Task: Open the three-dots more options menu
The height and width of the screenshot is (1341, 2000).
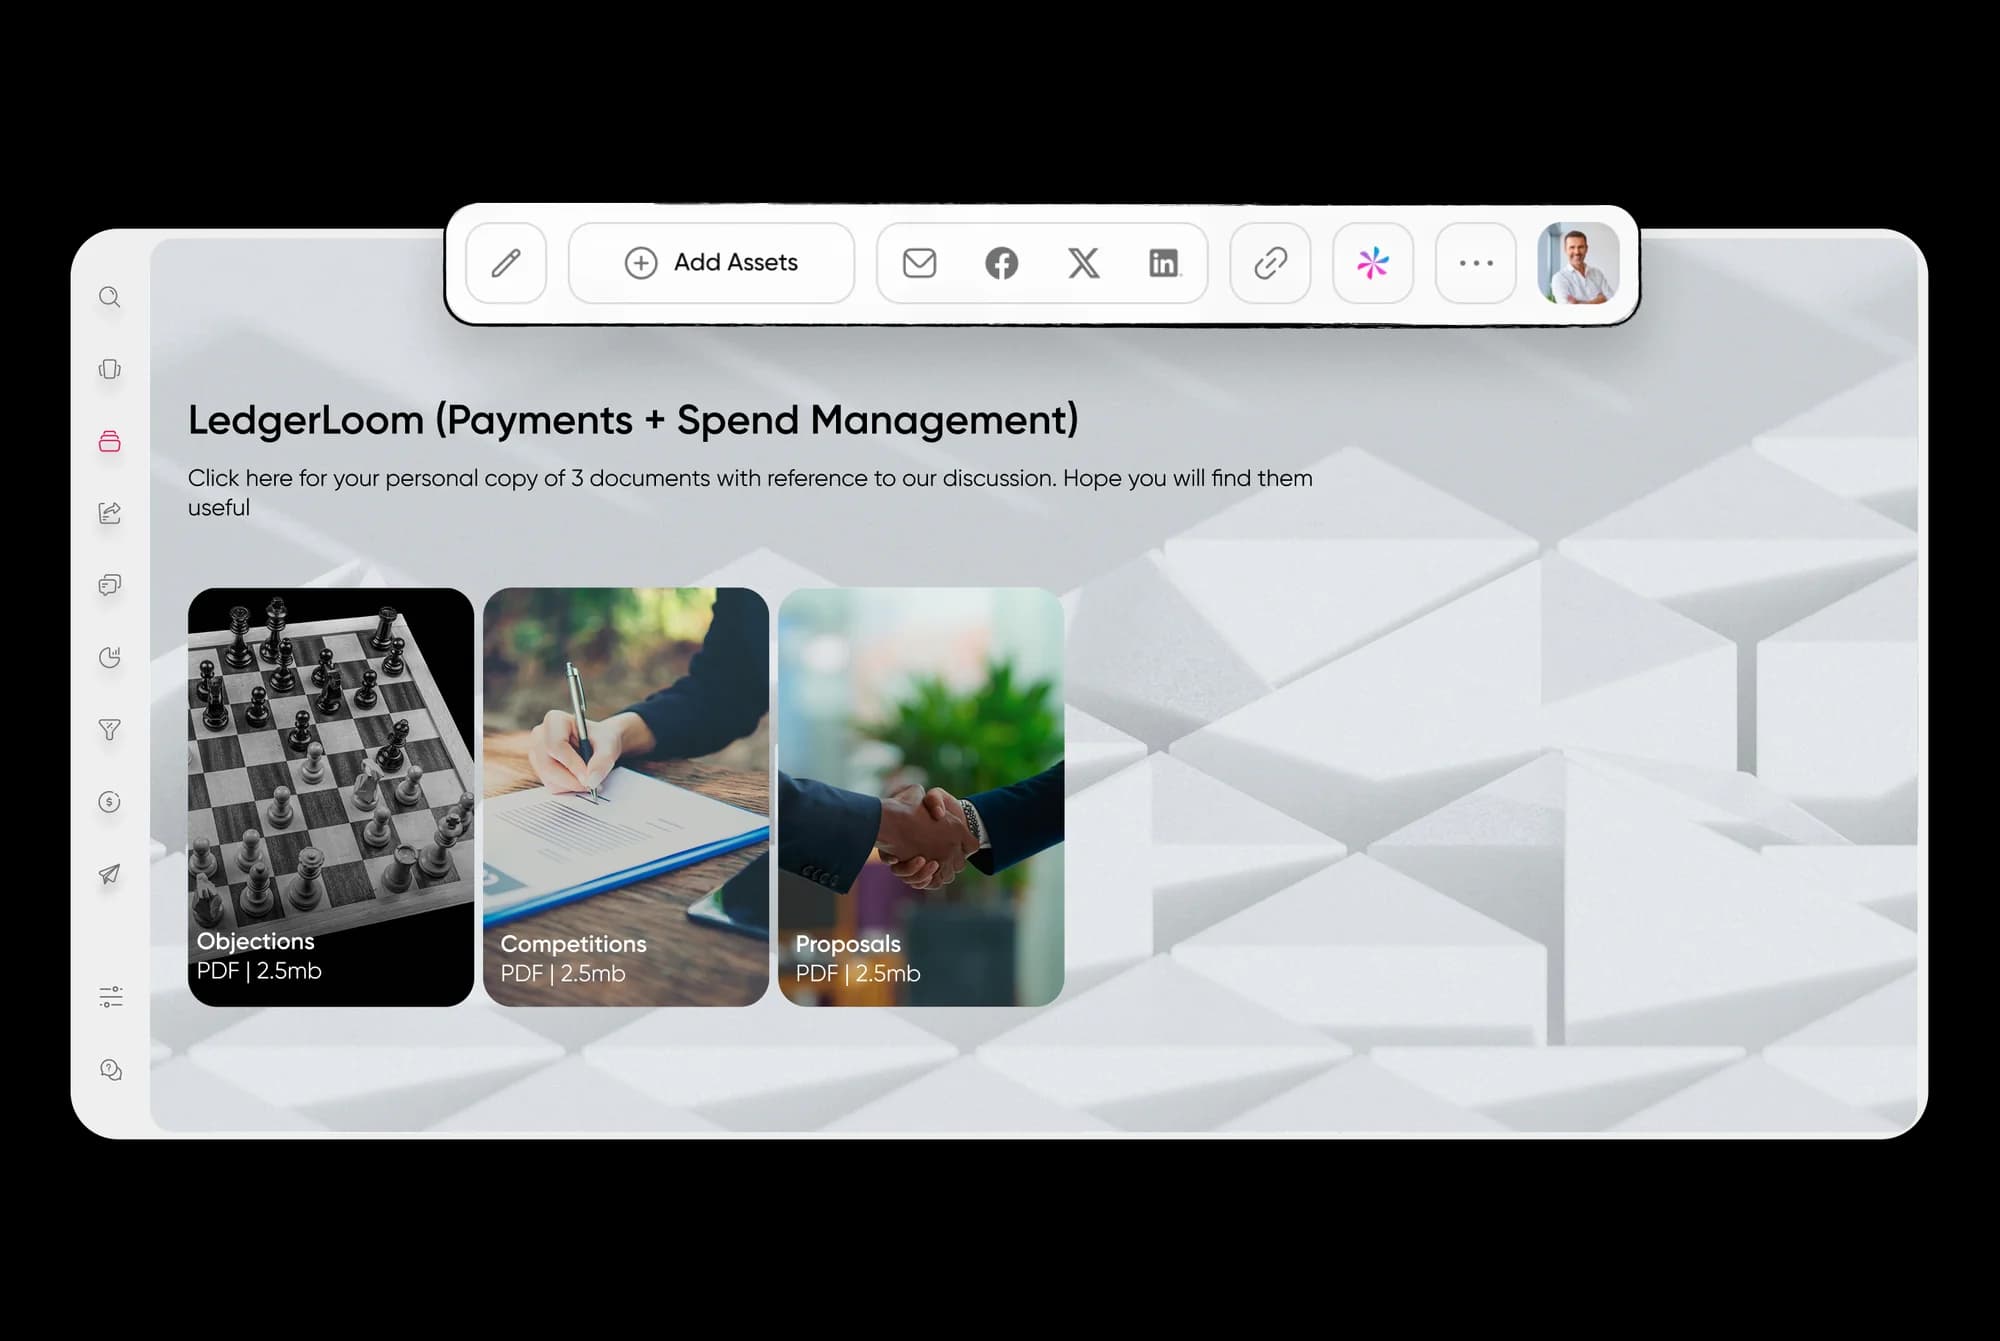Action: coord(1476,263)
